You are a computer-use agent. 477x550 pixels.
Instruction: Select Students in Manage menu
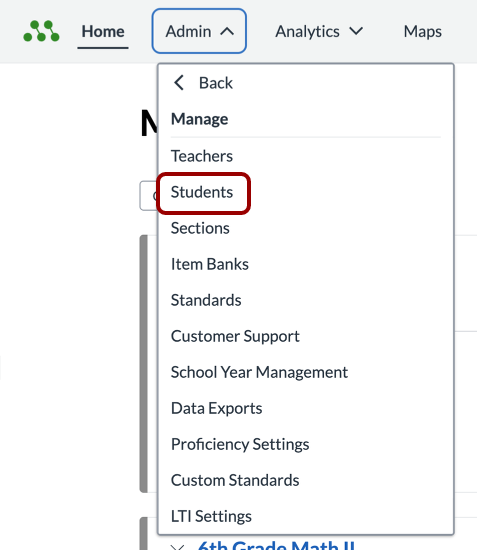click(x=202, y=192)
